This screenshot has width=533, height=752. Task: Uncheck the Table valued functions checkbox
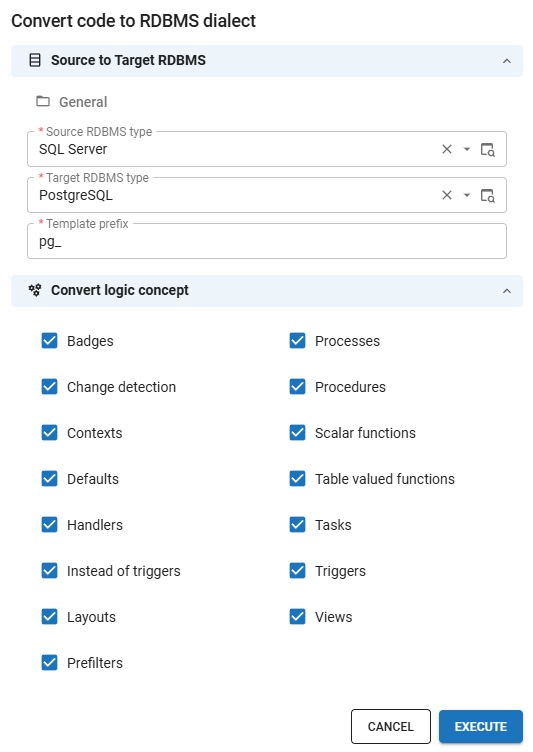(x=297, y=479)
